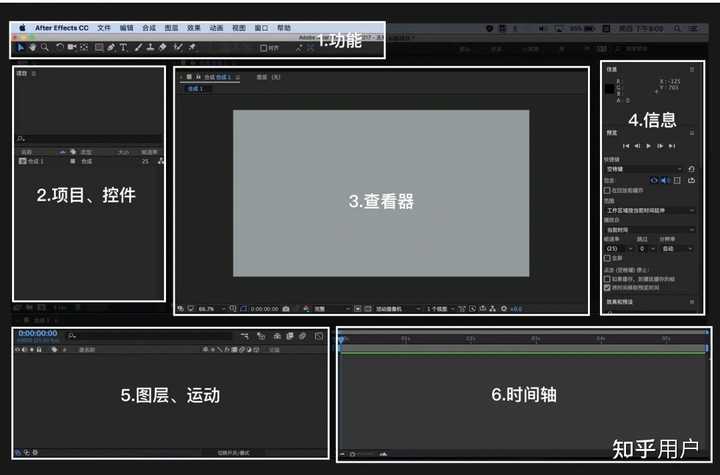The image size is (720, 475).
Task: Select the Eraser tool
Action: [x=163, y=47]
